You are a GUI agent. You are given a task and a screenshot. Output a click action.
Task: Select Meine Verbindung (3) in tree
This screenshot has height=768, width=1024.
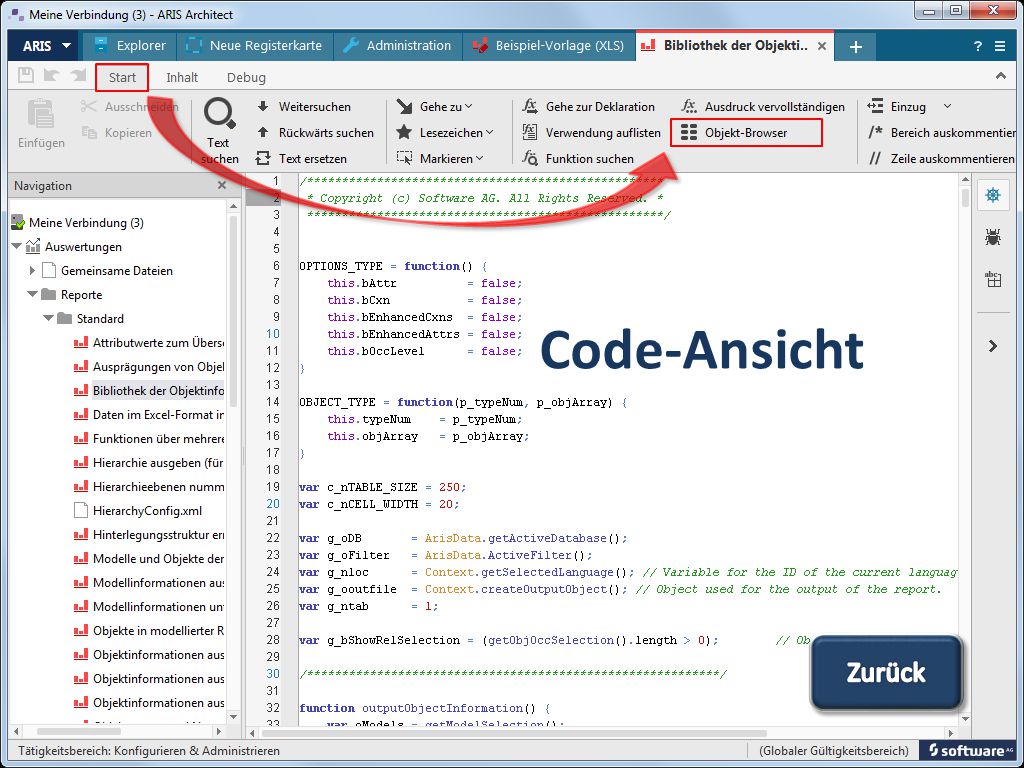pos(86,223)
